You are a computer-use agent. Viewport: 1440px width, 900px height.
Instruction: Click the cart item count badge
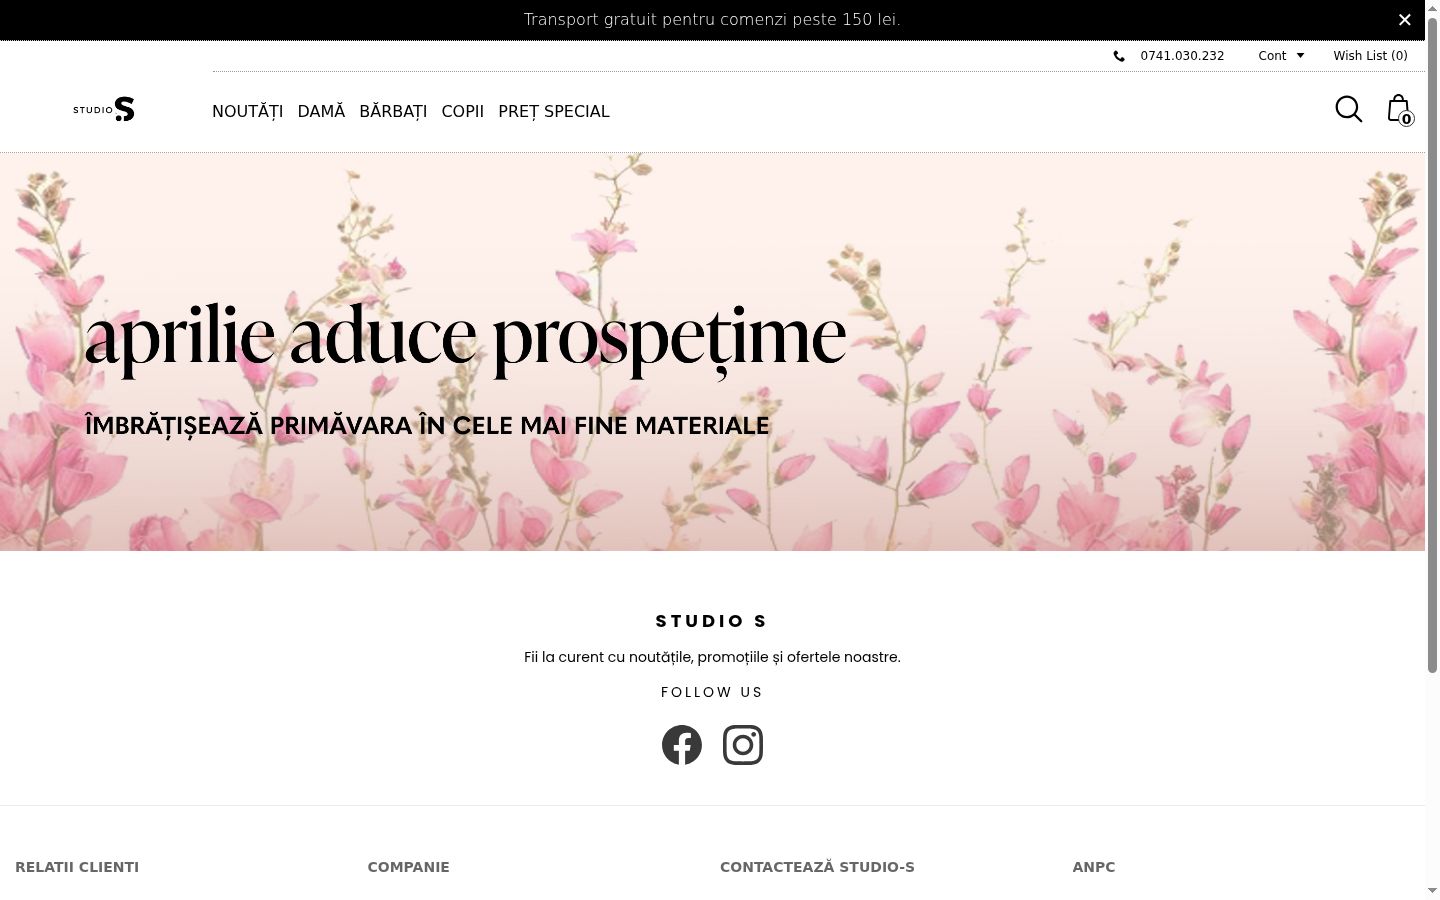pyautogui.click(x=1406, y=119)
